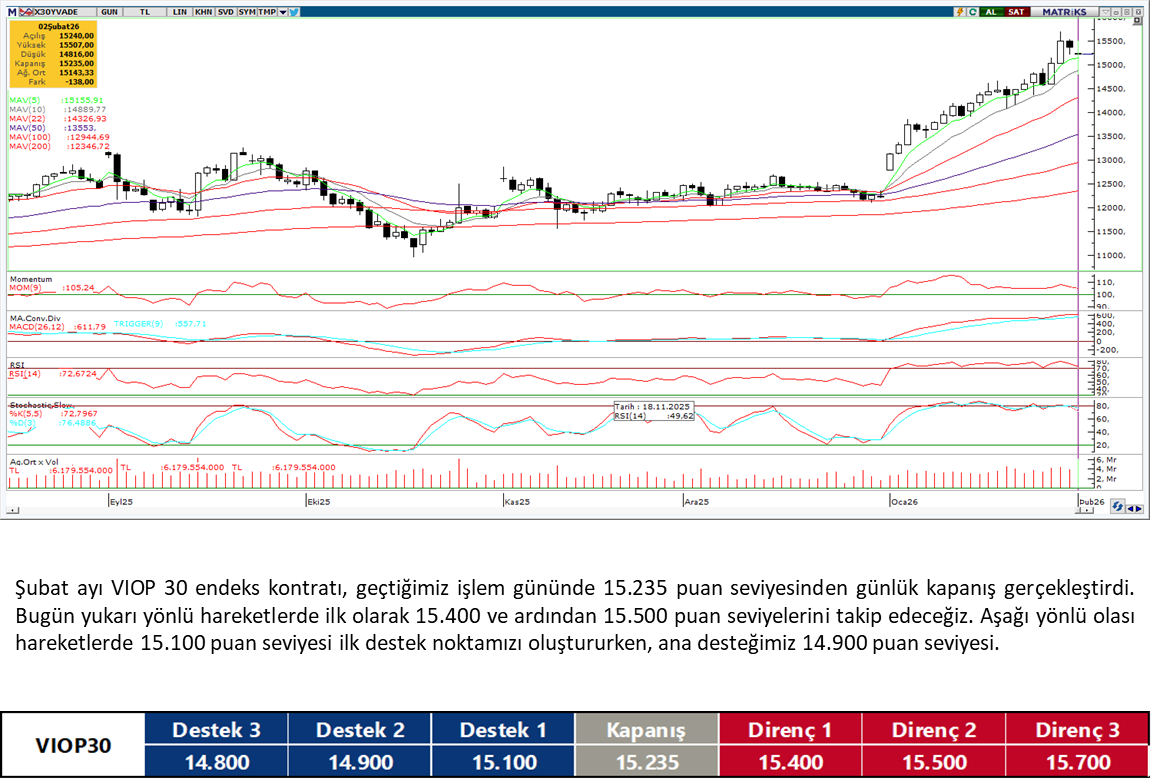Click the chart type icon beside X30YVADE
1151x779 pixels.
26,11
